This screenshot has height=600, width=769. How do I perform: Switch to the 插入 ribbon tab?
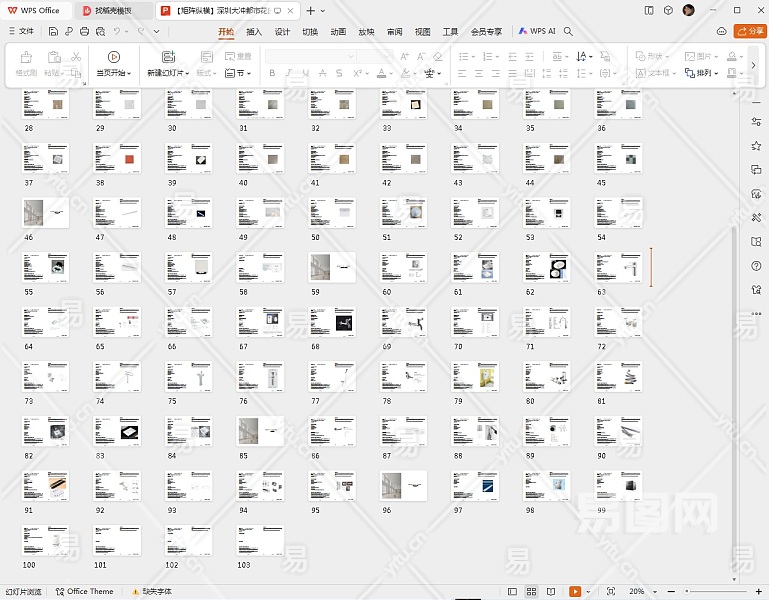coord(254,31)
